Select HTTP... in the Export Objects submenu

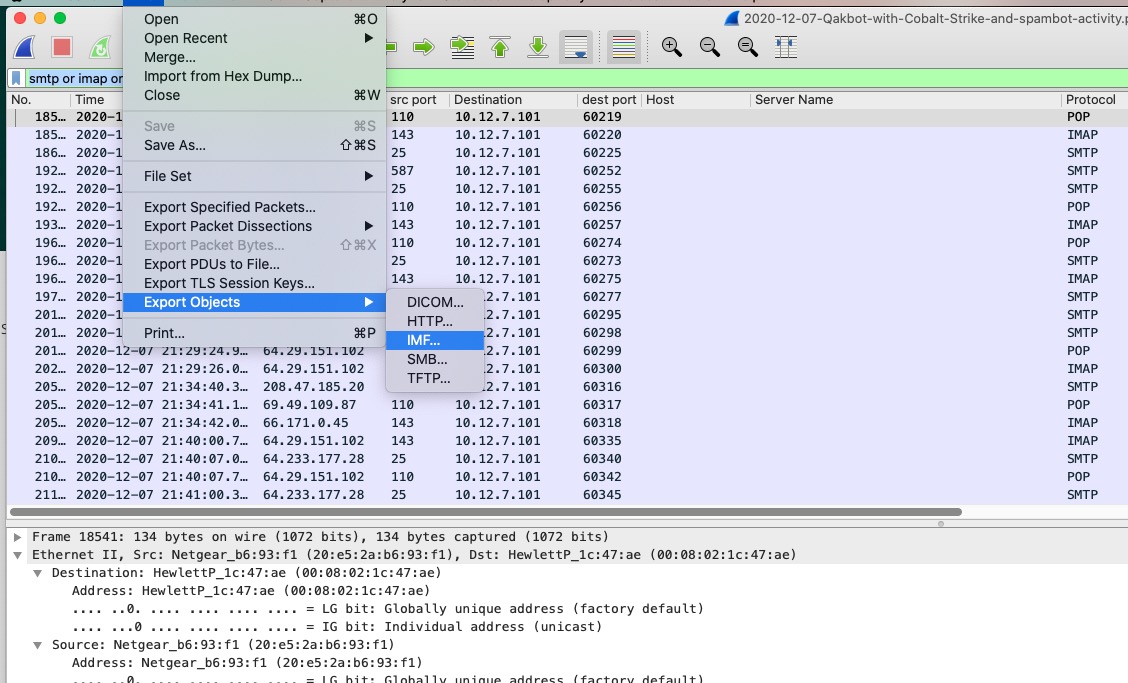tap(435, 321)
